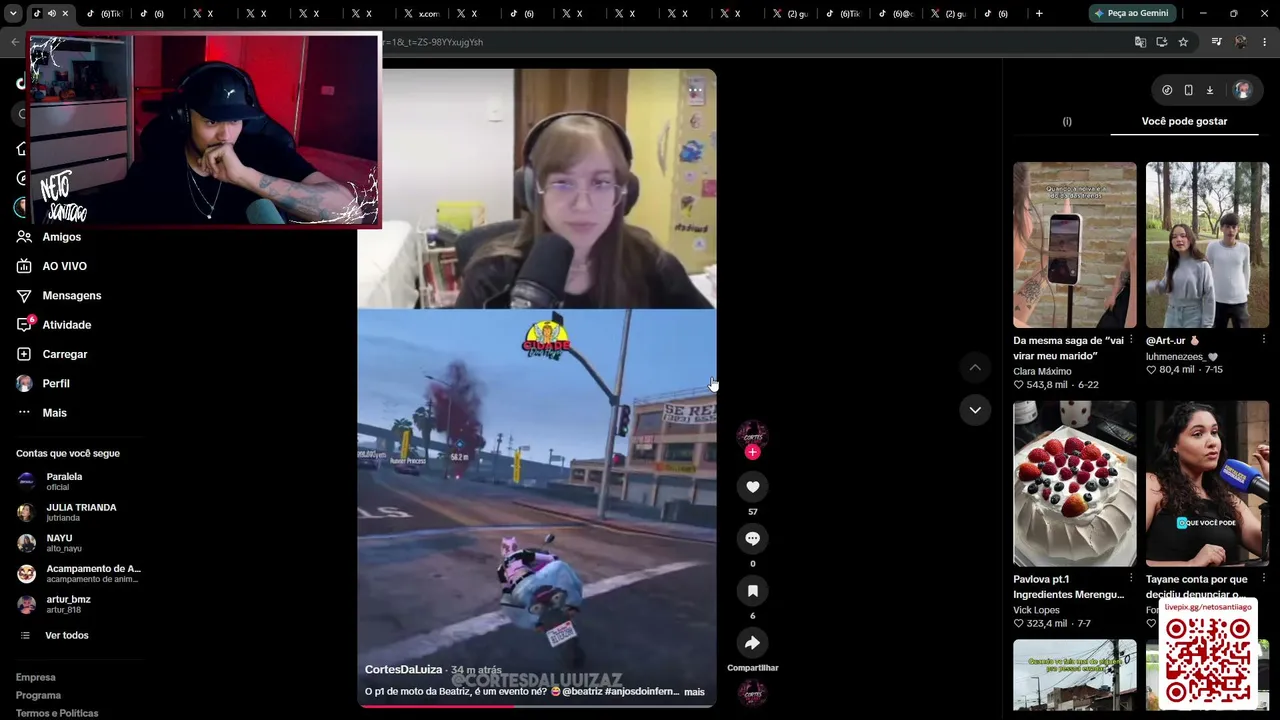Screen dimensions: 1280x720
Task: Open the Programa footer link
Action: pyautogui.click(x=38, y=695)
